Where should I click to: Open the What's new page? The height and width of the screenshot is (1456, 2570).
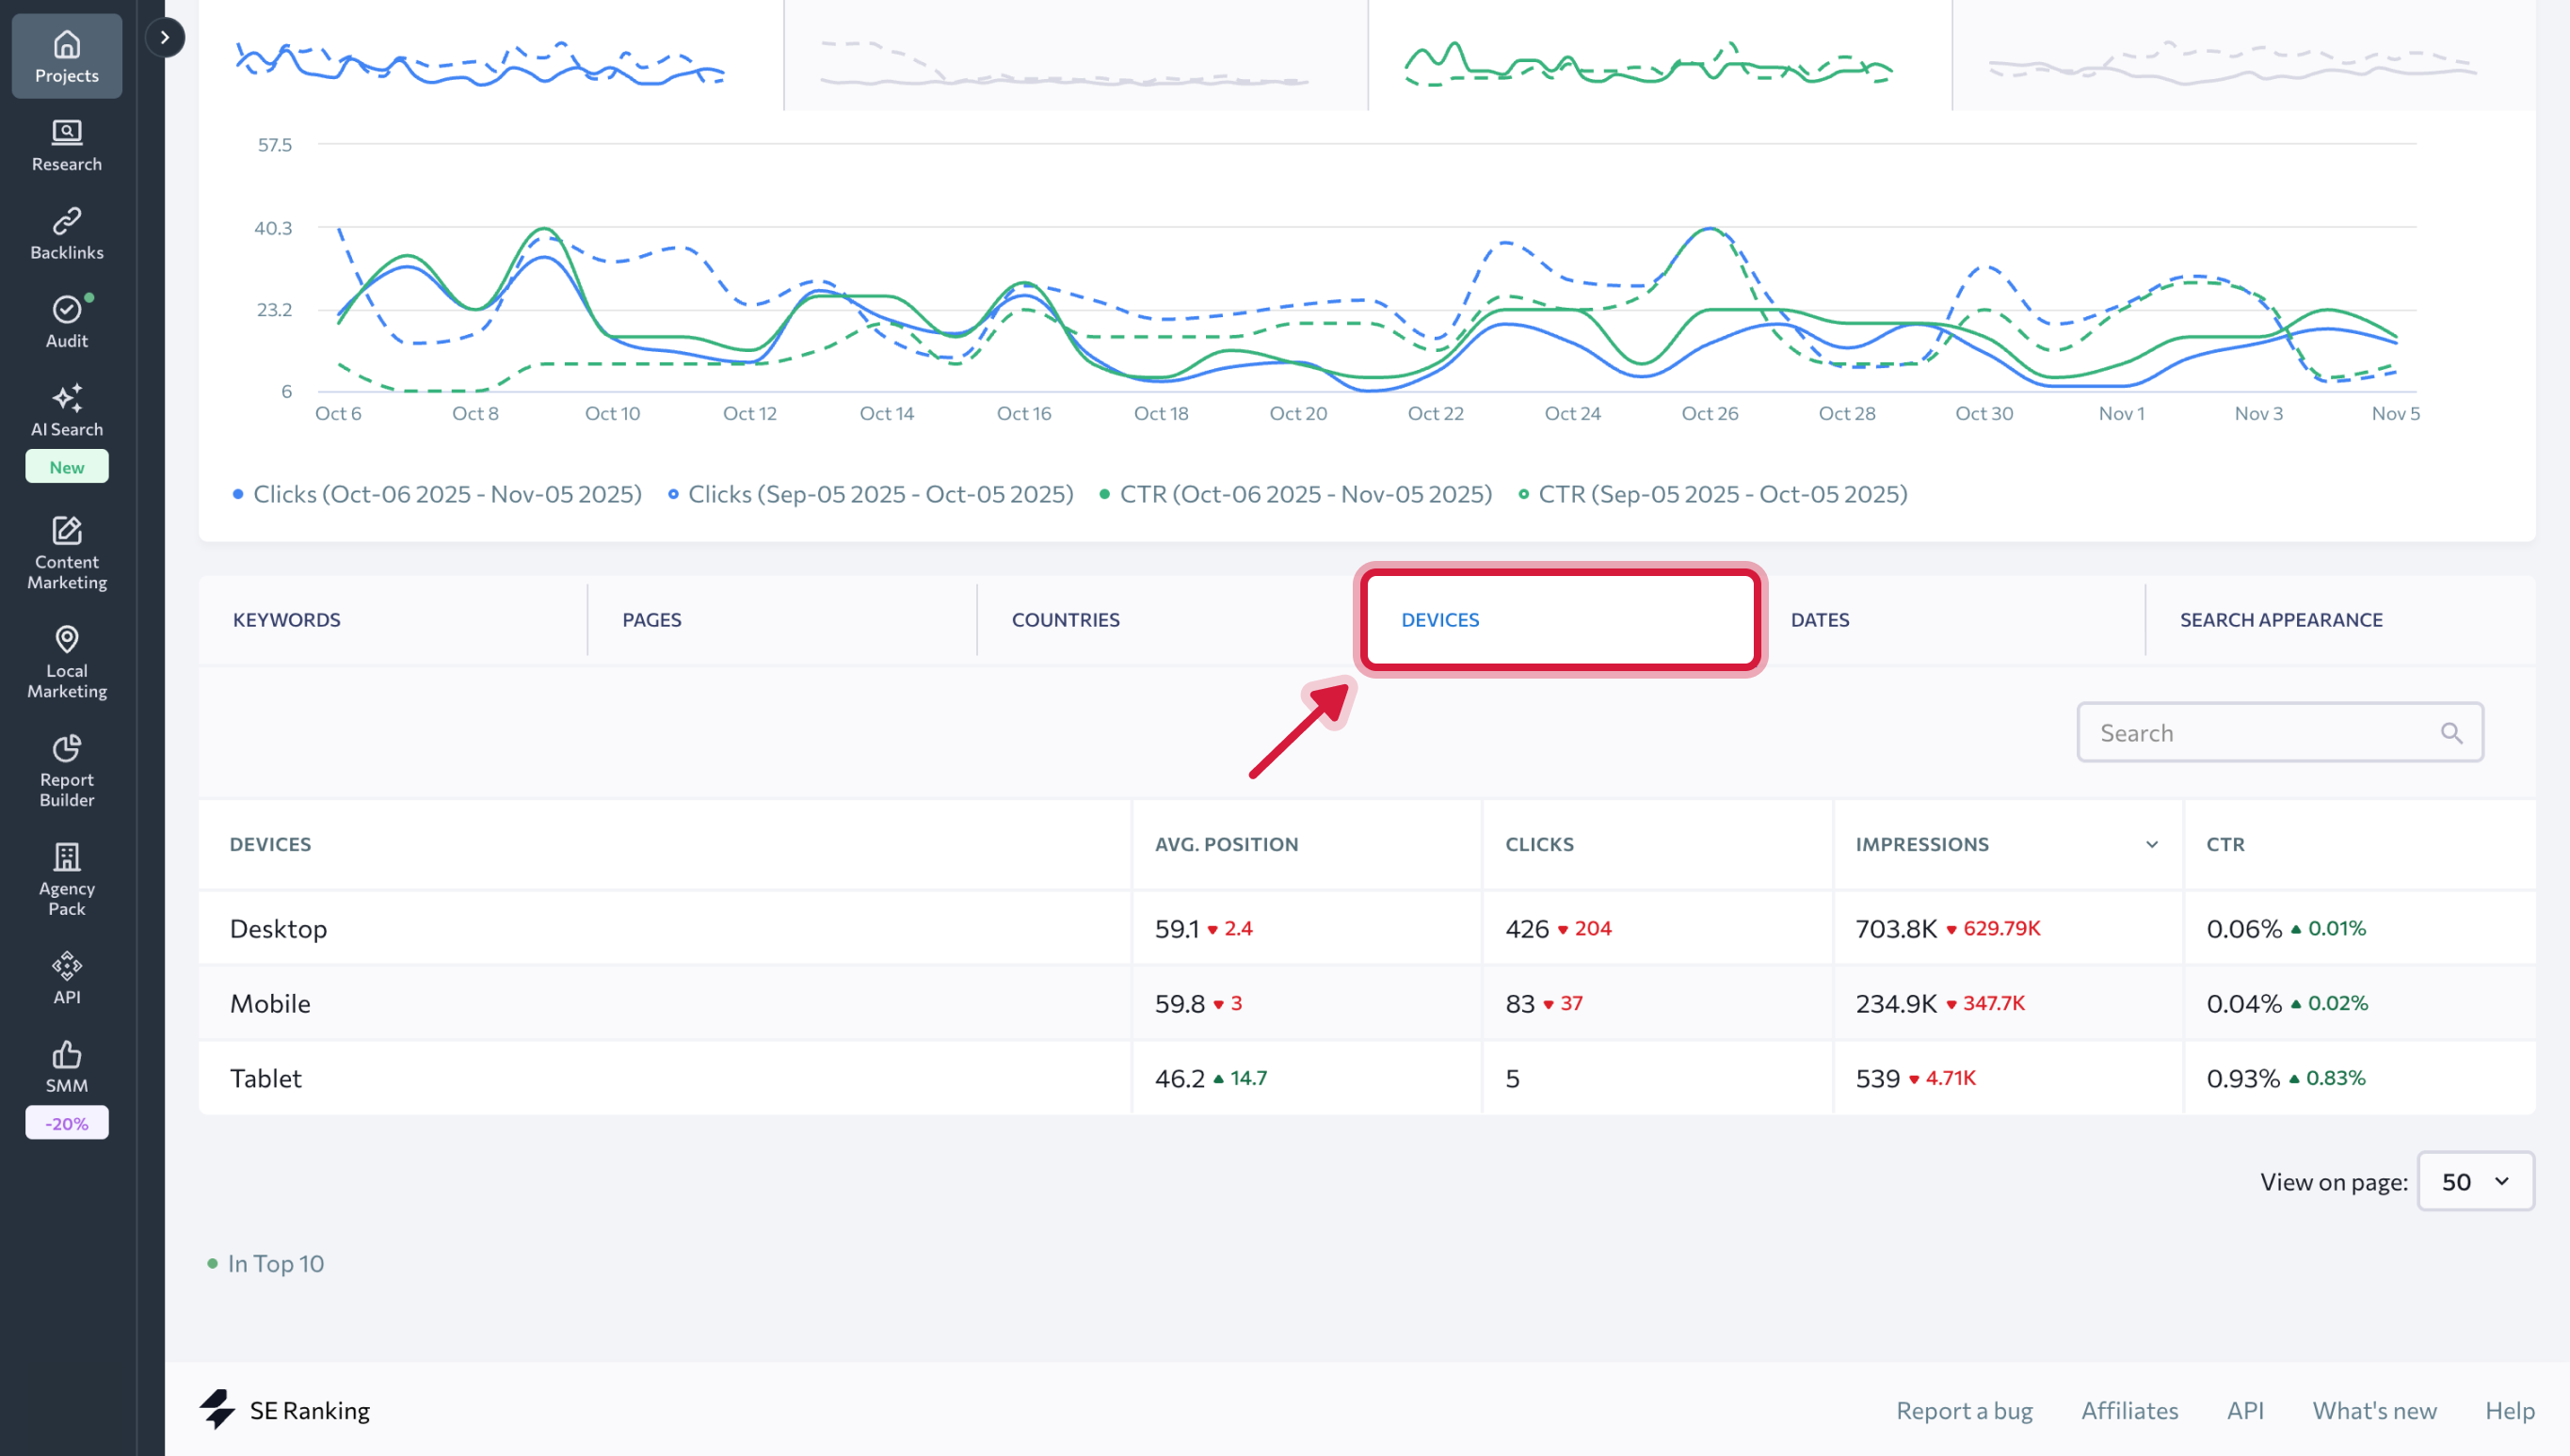tap(2375, 1410)
